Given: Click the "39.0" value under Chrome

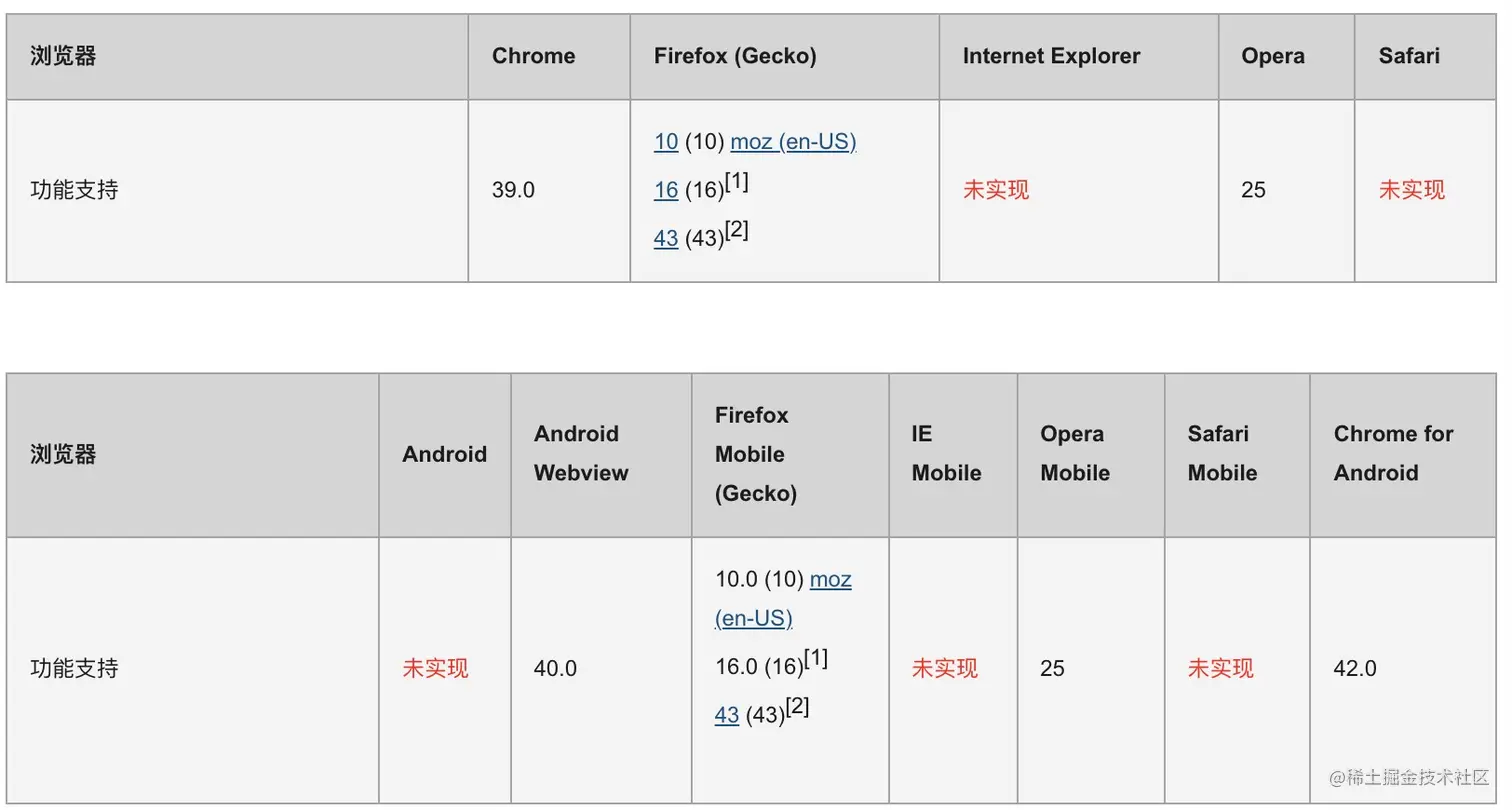Looking at the screenshot, I should tap(513, 190).
